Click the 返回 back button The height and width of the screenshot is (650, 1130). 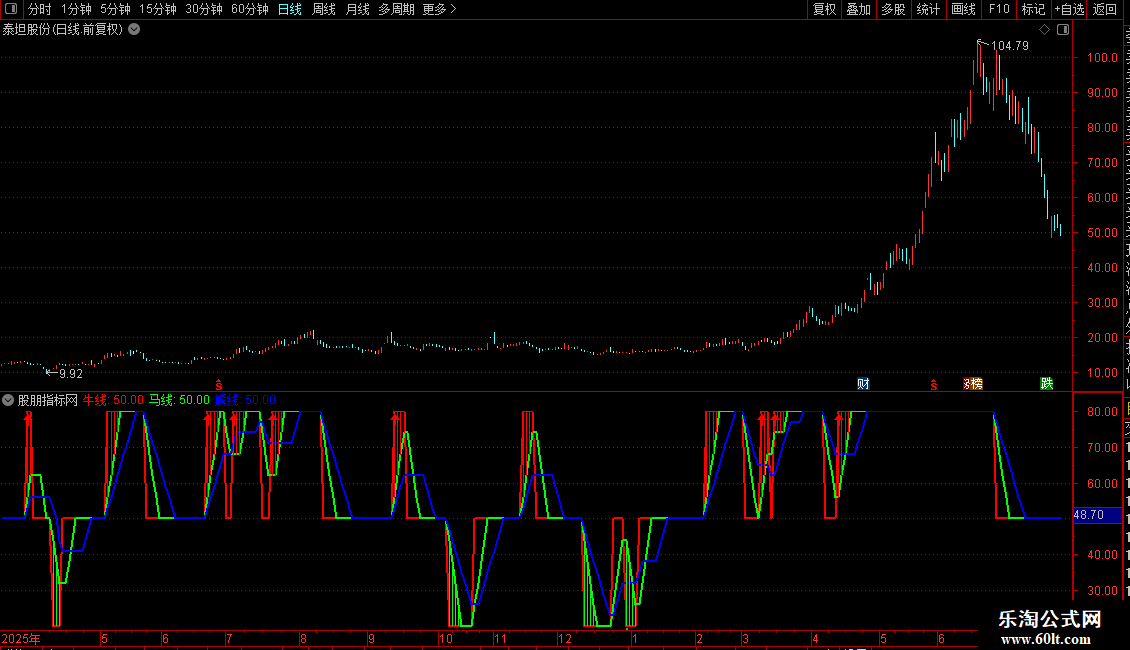[x=1105, y=9]
